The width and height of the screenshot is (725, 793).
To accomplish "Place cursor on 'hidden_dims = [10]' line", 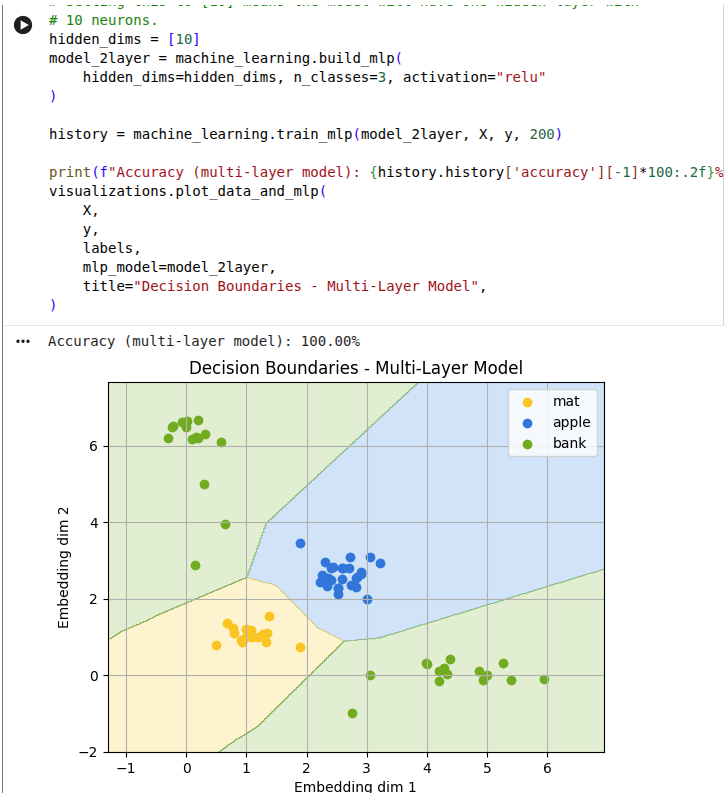I will (x=124, y=39).
